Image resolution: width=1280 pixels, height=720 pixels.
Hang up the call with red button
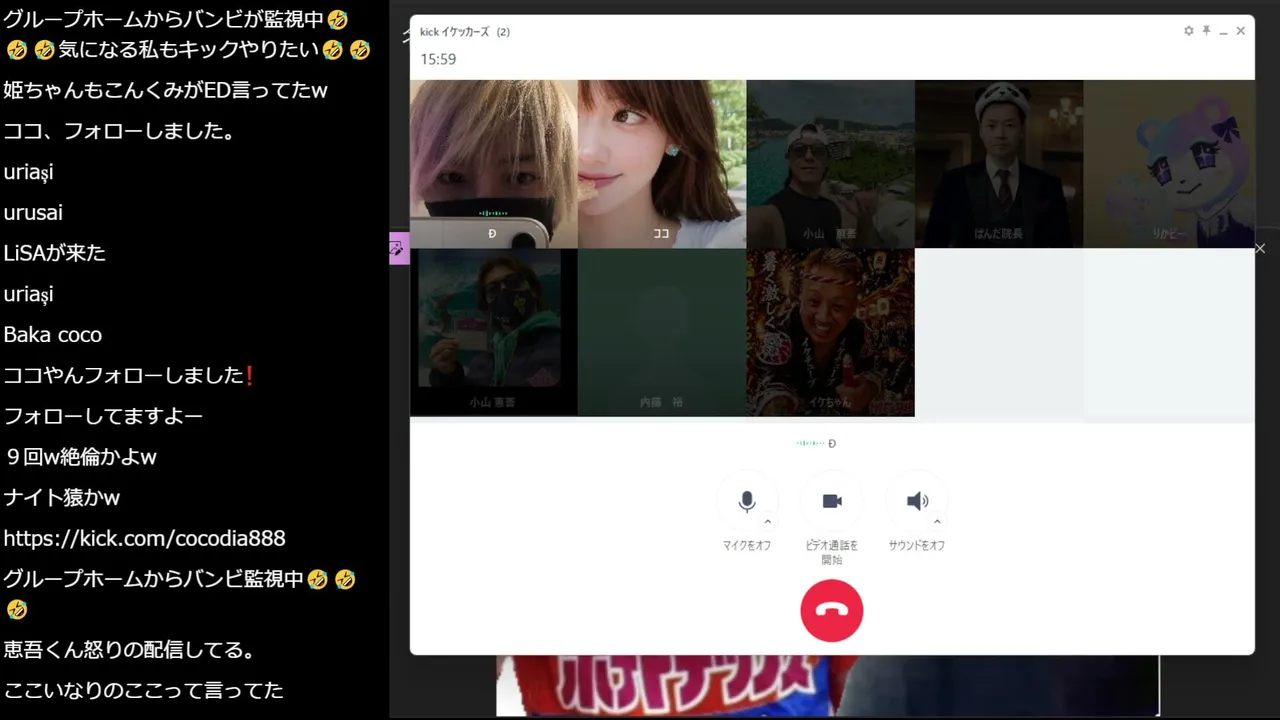pos(832,610)
